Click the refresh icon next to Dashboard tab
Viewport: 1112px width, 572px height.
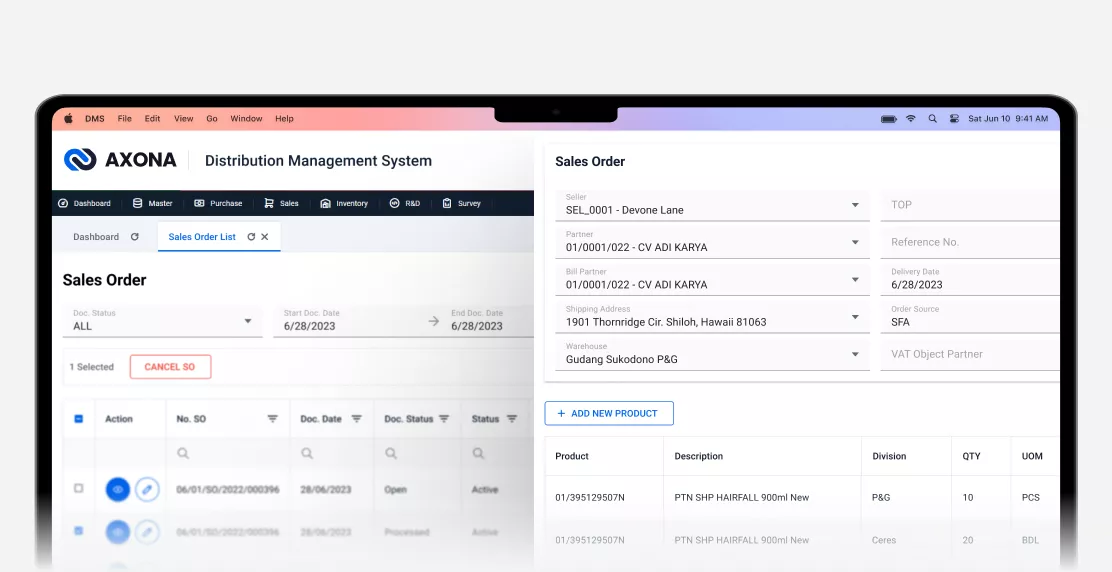tap(135, 237)
